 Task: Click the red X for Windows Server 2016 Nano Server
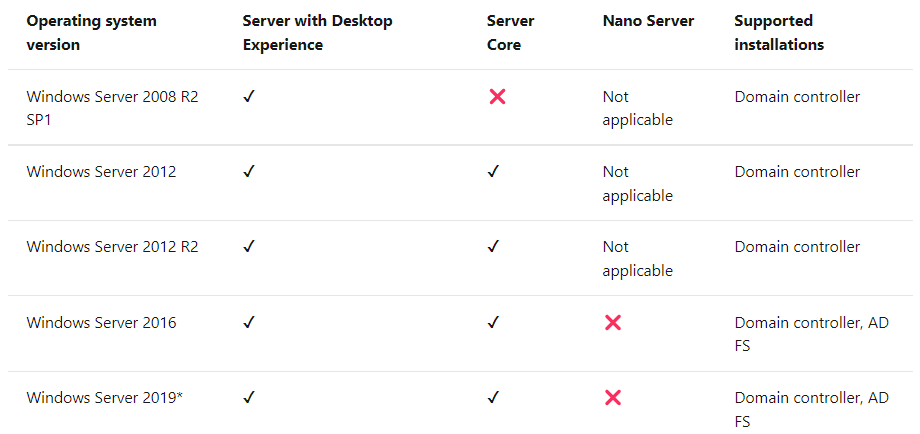click(x=613, y=322)
